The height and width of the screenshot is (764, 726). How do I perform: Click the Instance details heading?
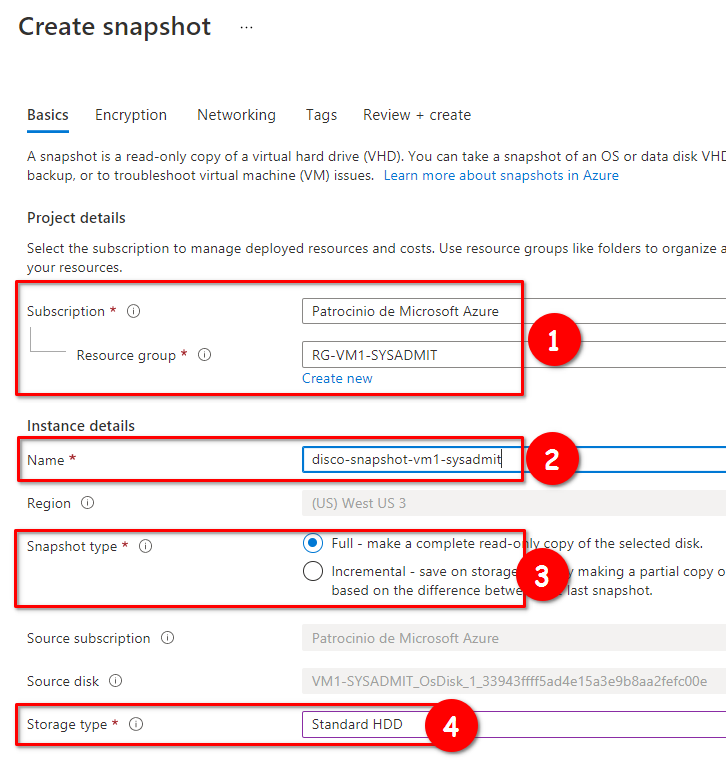tap(81, 426)
